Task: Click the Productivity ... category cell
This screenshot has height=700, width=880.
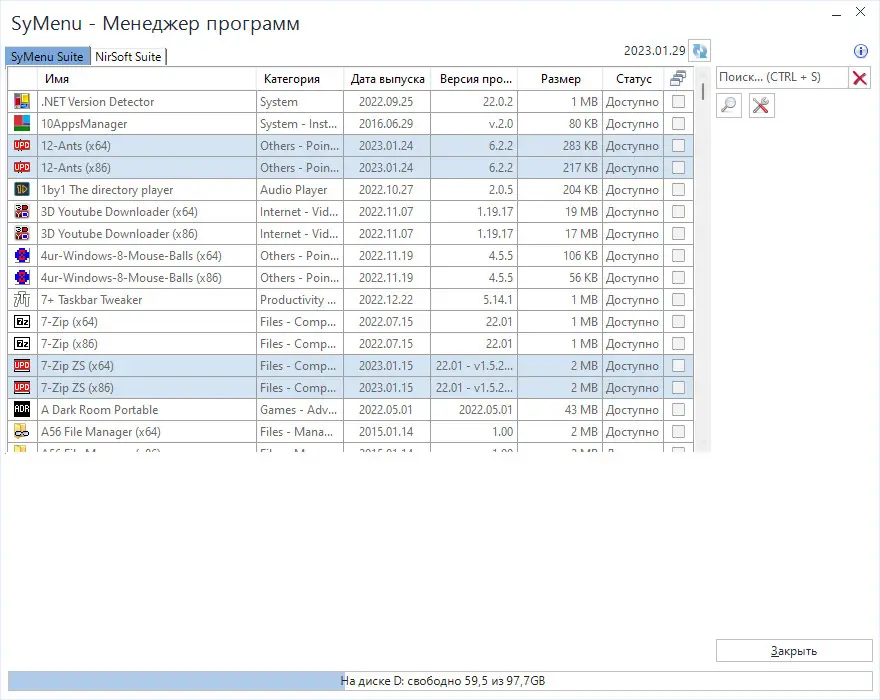Action: (x=300, y=300)
